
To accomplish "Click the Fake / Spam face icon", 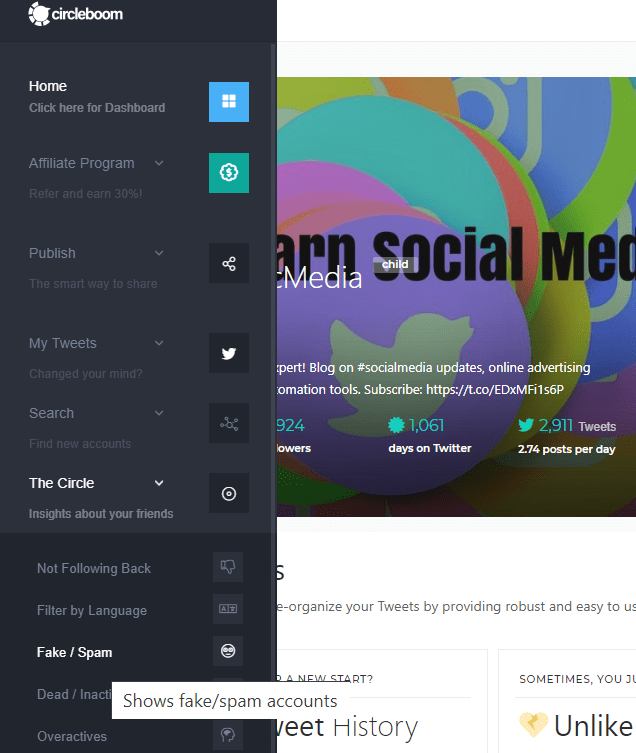I will click(228, 651).
